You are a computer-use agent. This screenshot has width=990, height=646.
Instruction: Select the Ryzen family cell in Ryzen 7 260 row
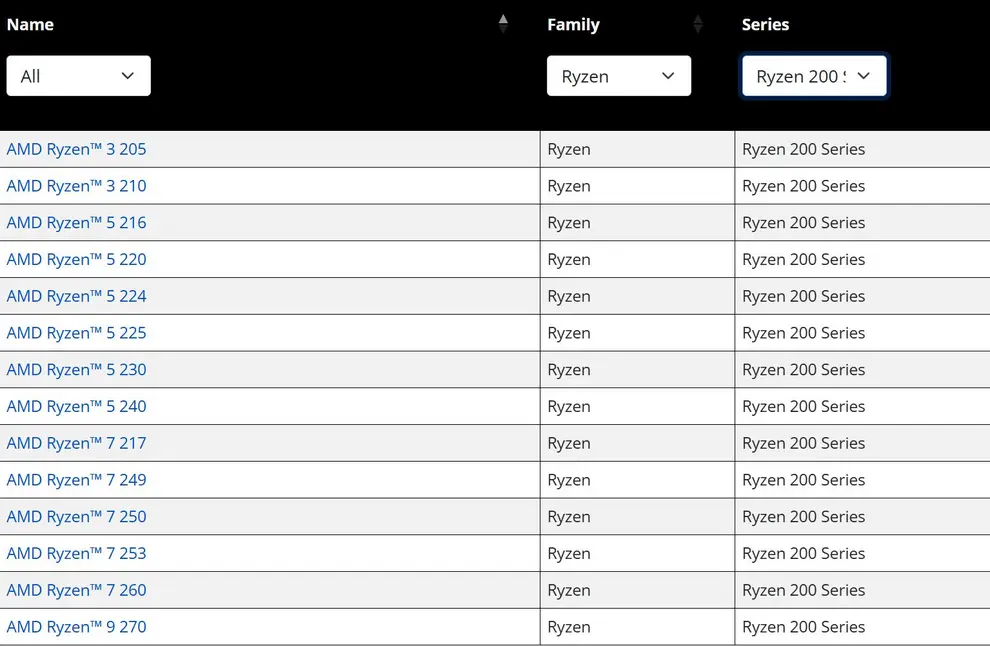click(x=638, y=590)
